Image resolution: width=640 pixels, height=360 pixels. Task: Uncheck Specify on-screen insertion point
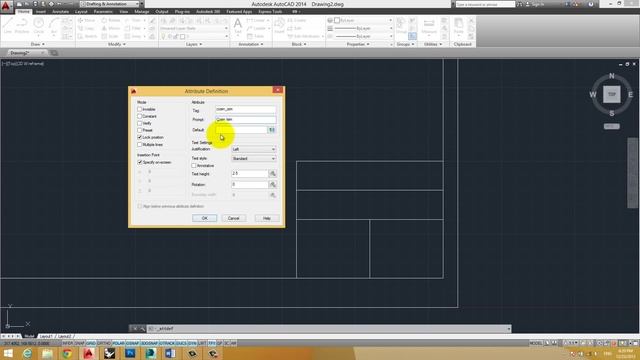point(140,162)
